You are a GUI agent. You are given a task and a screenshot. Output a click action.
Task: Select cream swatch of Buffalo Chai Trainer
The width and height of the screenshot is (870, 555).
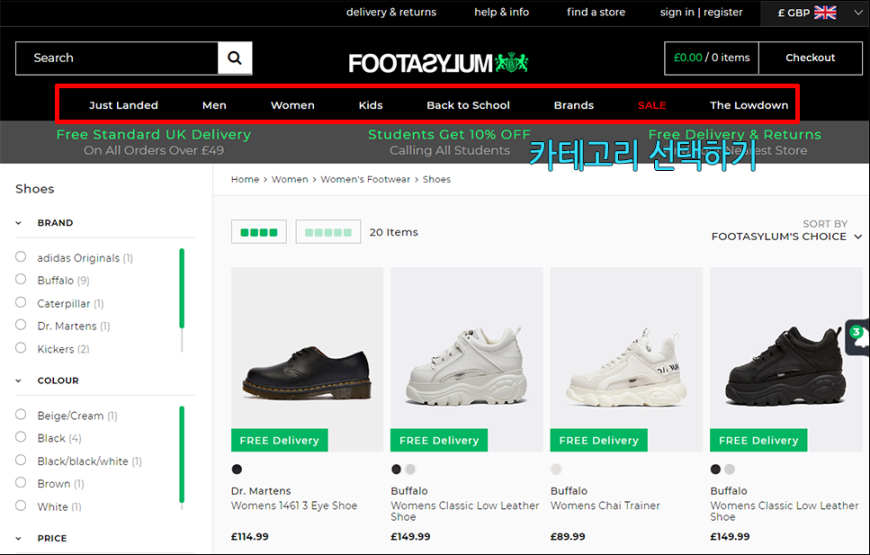(556, 470)
